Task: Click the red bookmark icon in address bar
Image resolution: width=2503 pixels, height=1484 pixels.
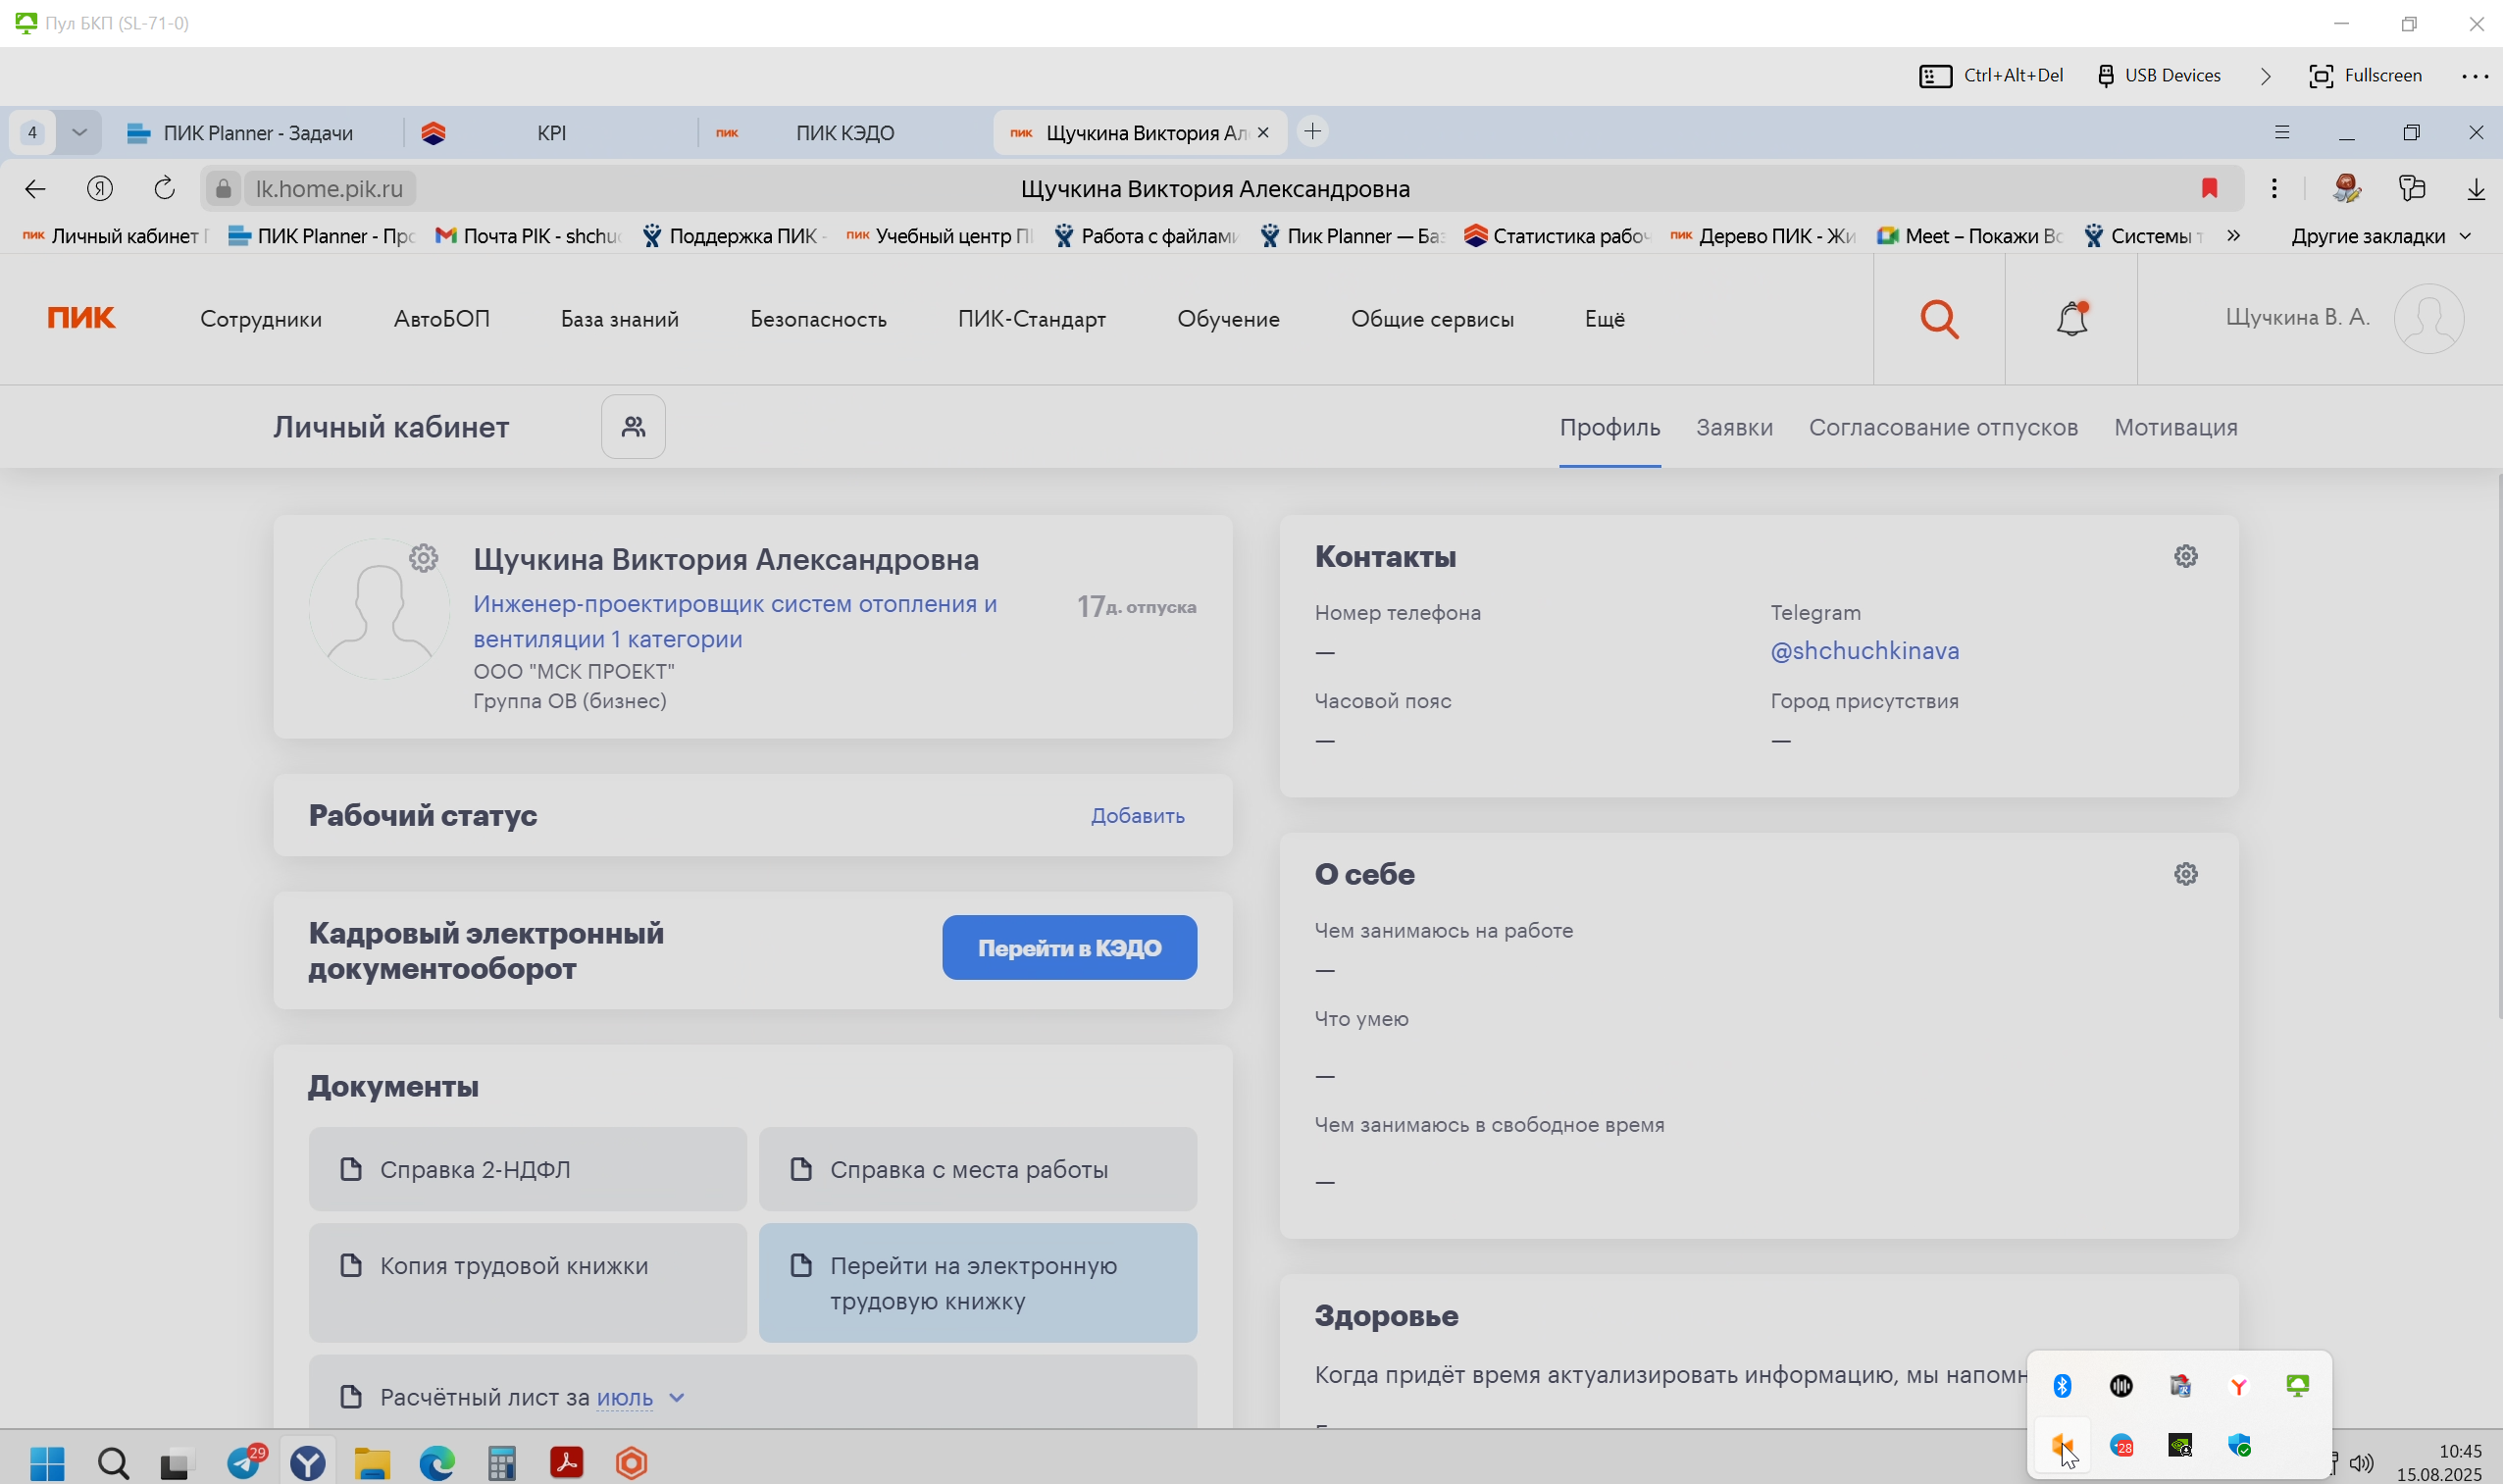Action: click(x=2210, y=188)
